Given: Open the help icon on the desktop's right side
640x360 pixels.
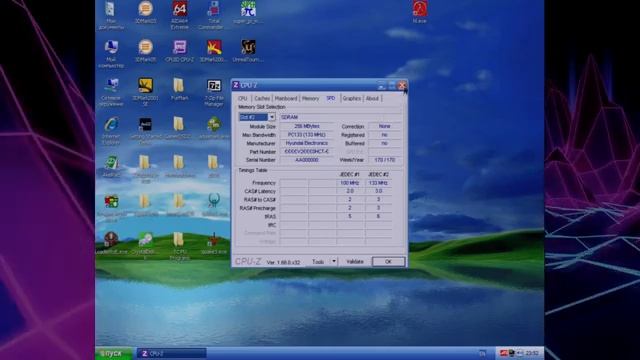Looking at the screenshot, I should pos(420,12).
